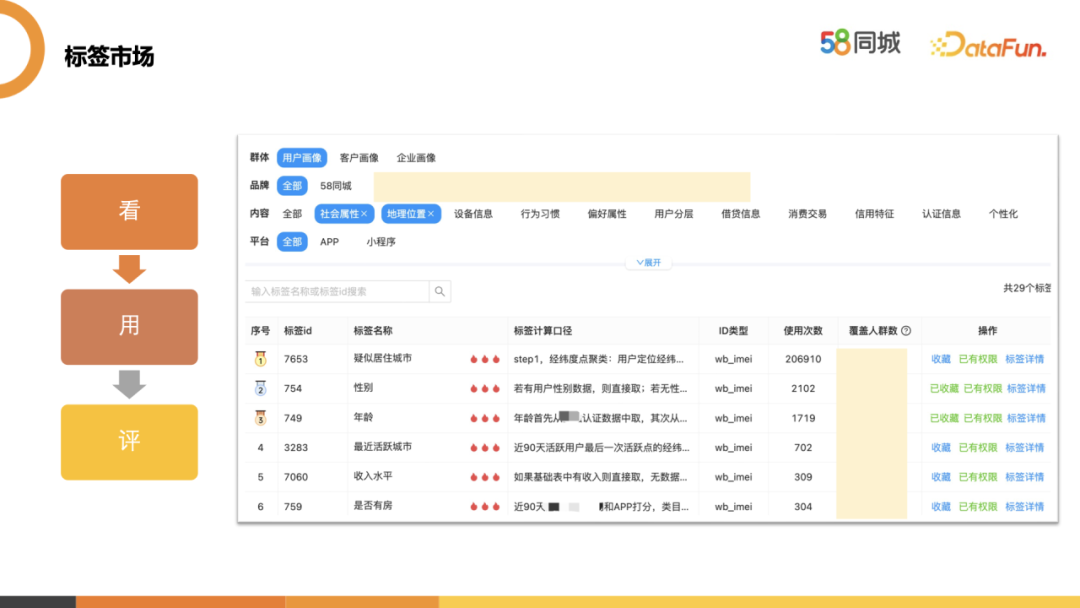
Task: Switch to the 客户画像 tab
Action: pyautogui.click(x=358, y=157)
